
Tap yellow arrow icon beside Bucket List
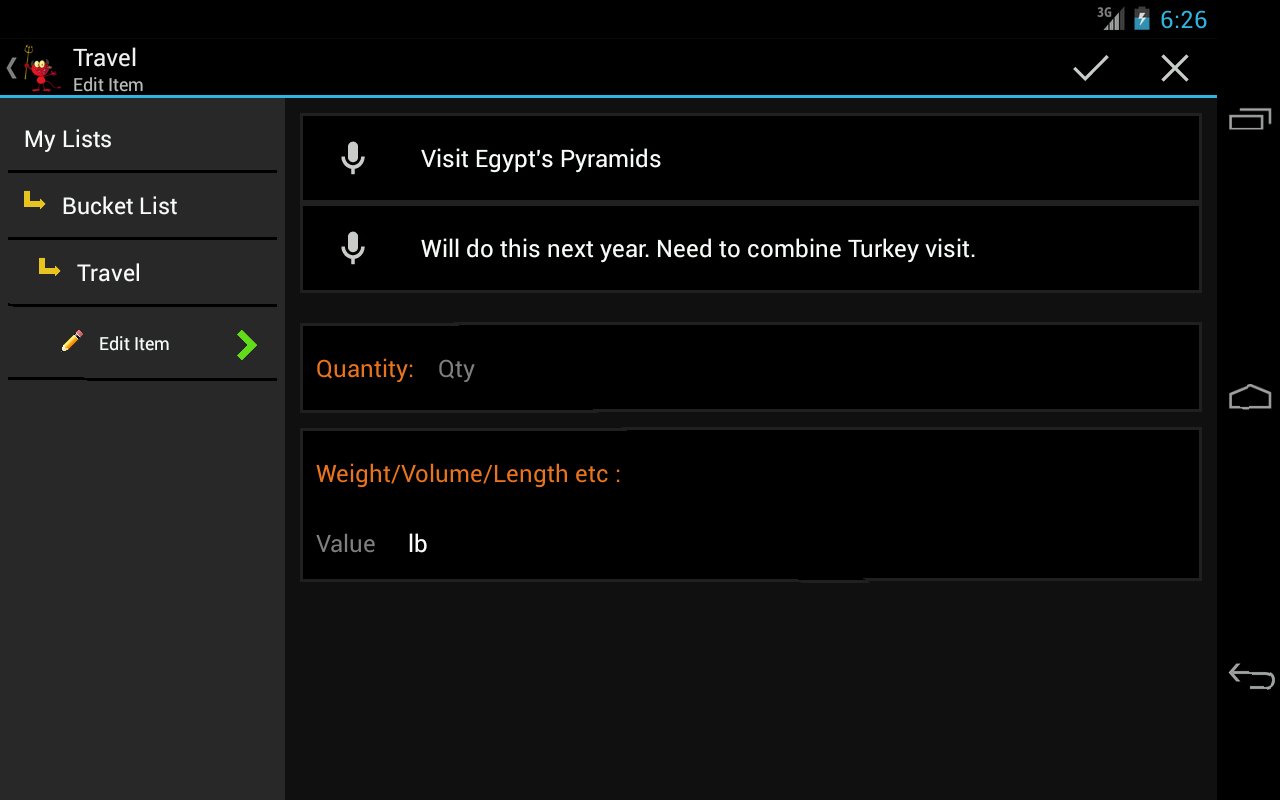point(34,203)
